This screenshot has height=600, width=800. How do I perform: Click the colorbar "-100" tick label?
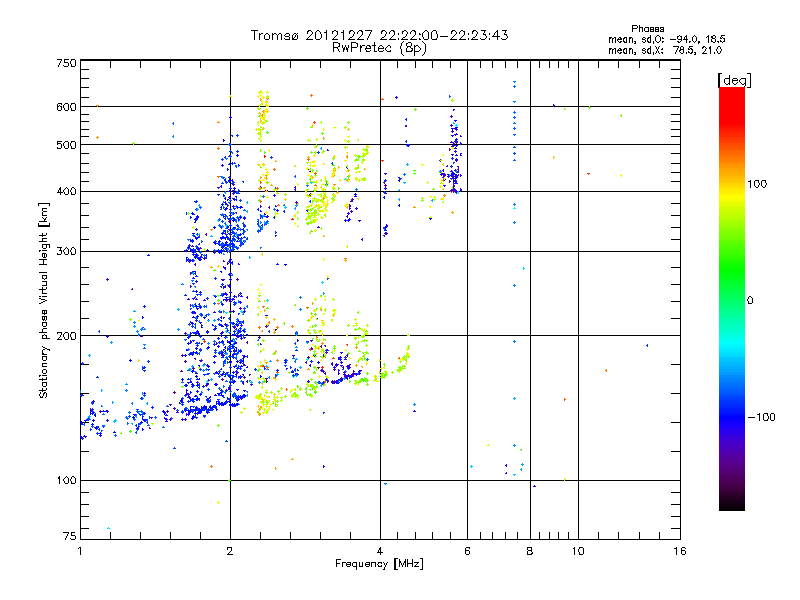(761, 417)
